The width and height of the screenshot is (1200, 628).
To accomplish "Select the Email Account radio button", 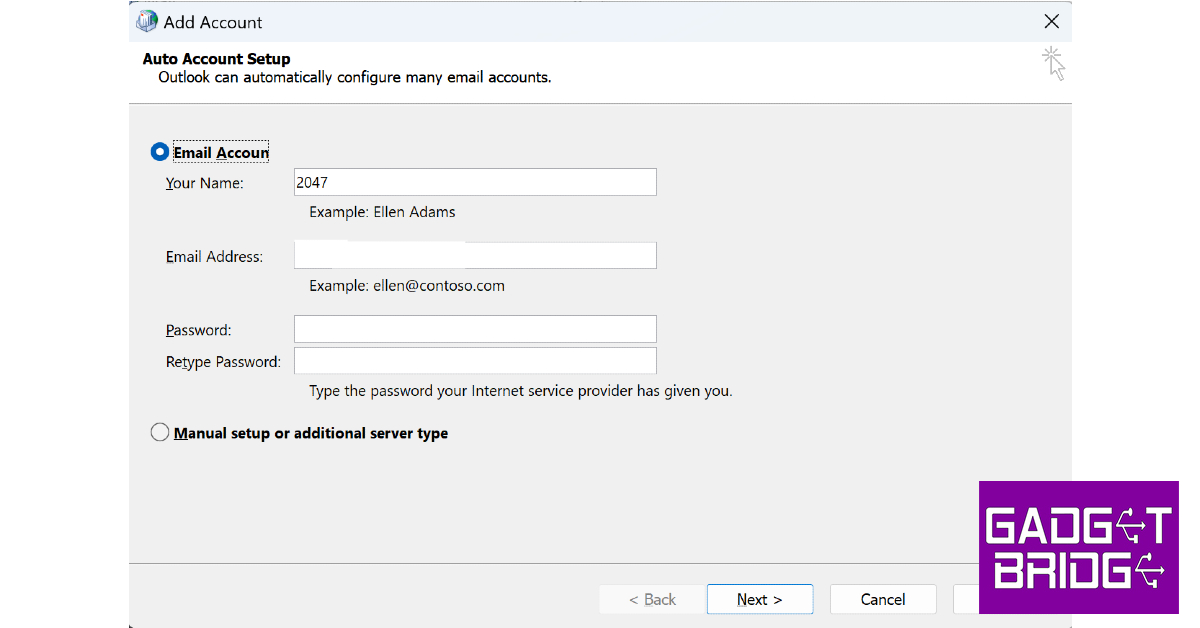I will (160, 152).
